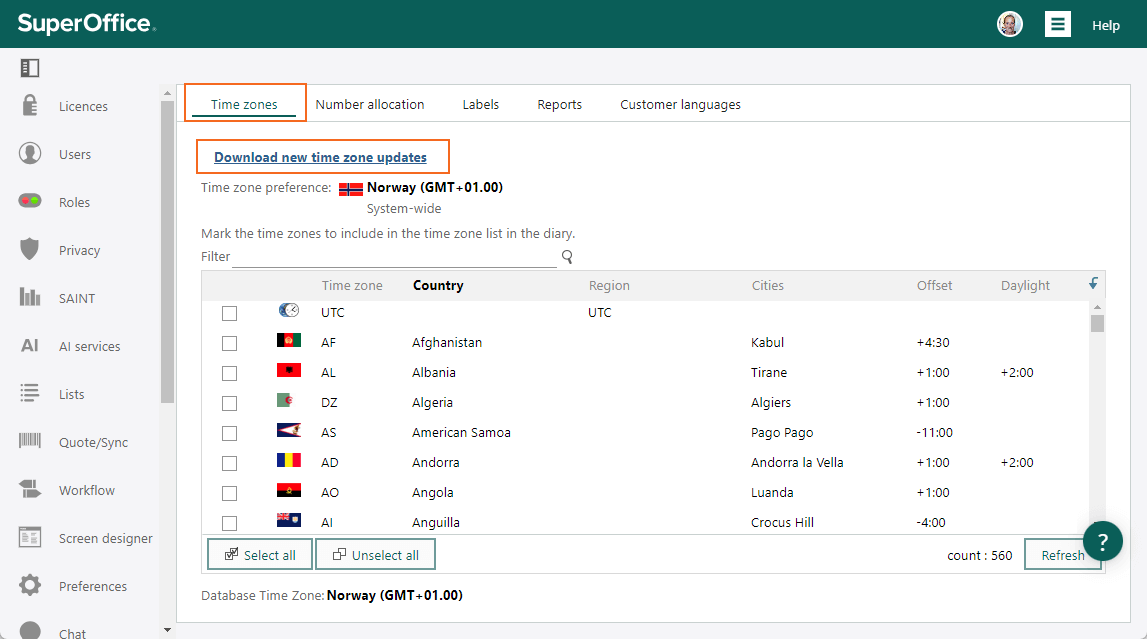Switch to the Number allocation tab
The width and height of the screenshot is (1147, 639).
coord(369,105)
